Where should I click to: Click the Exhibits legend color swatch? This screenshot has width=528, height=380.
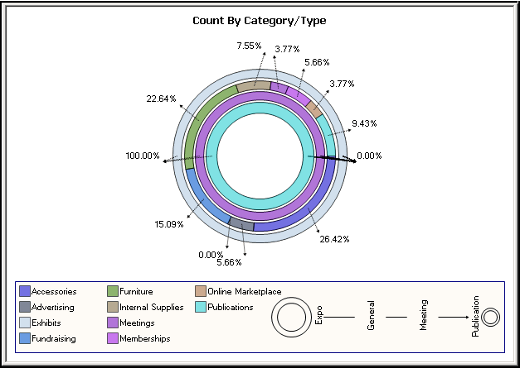coord(25,323)
